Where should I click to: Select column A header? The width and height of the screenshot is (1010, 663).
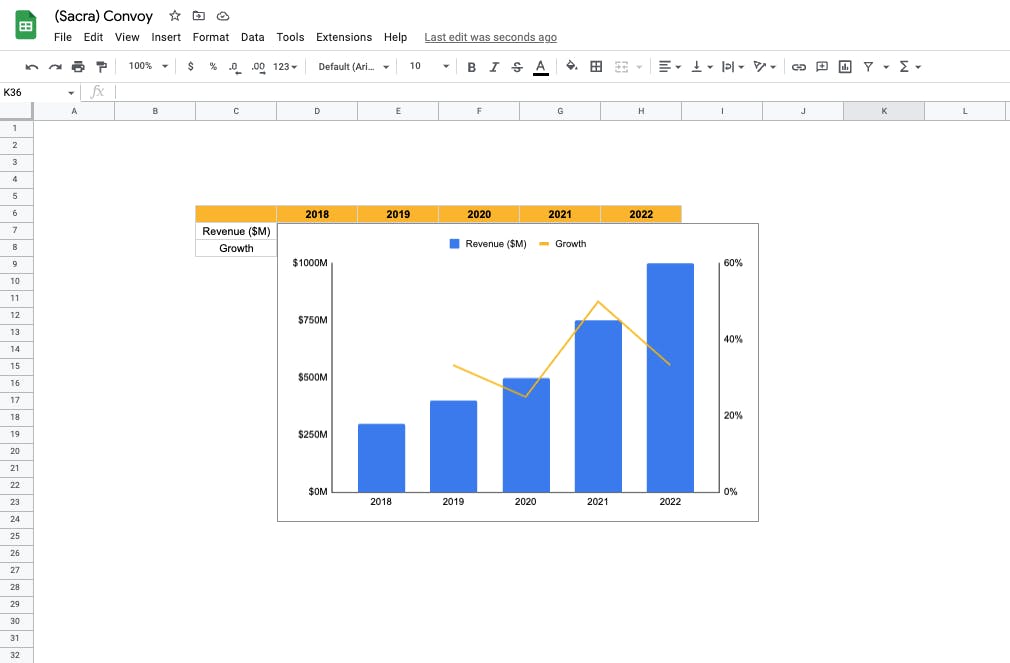[x=74, y=111]
